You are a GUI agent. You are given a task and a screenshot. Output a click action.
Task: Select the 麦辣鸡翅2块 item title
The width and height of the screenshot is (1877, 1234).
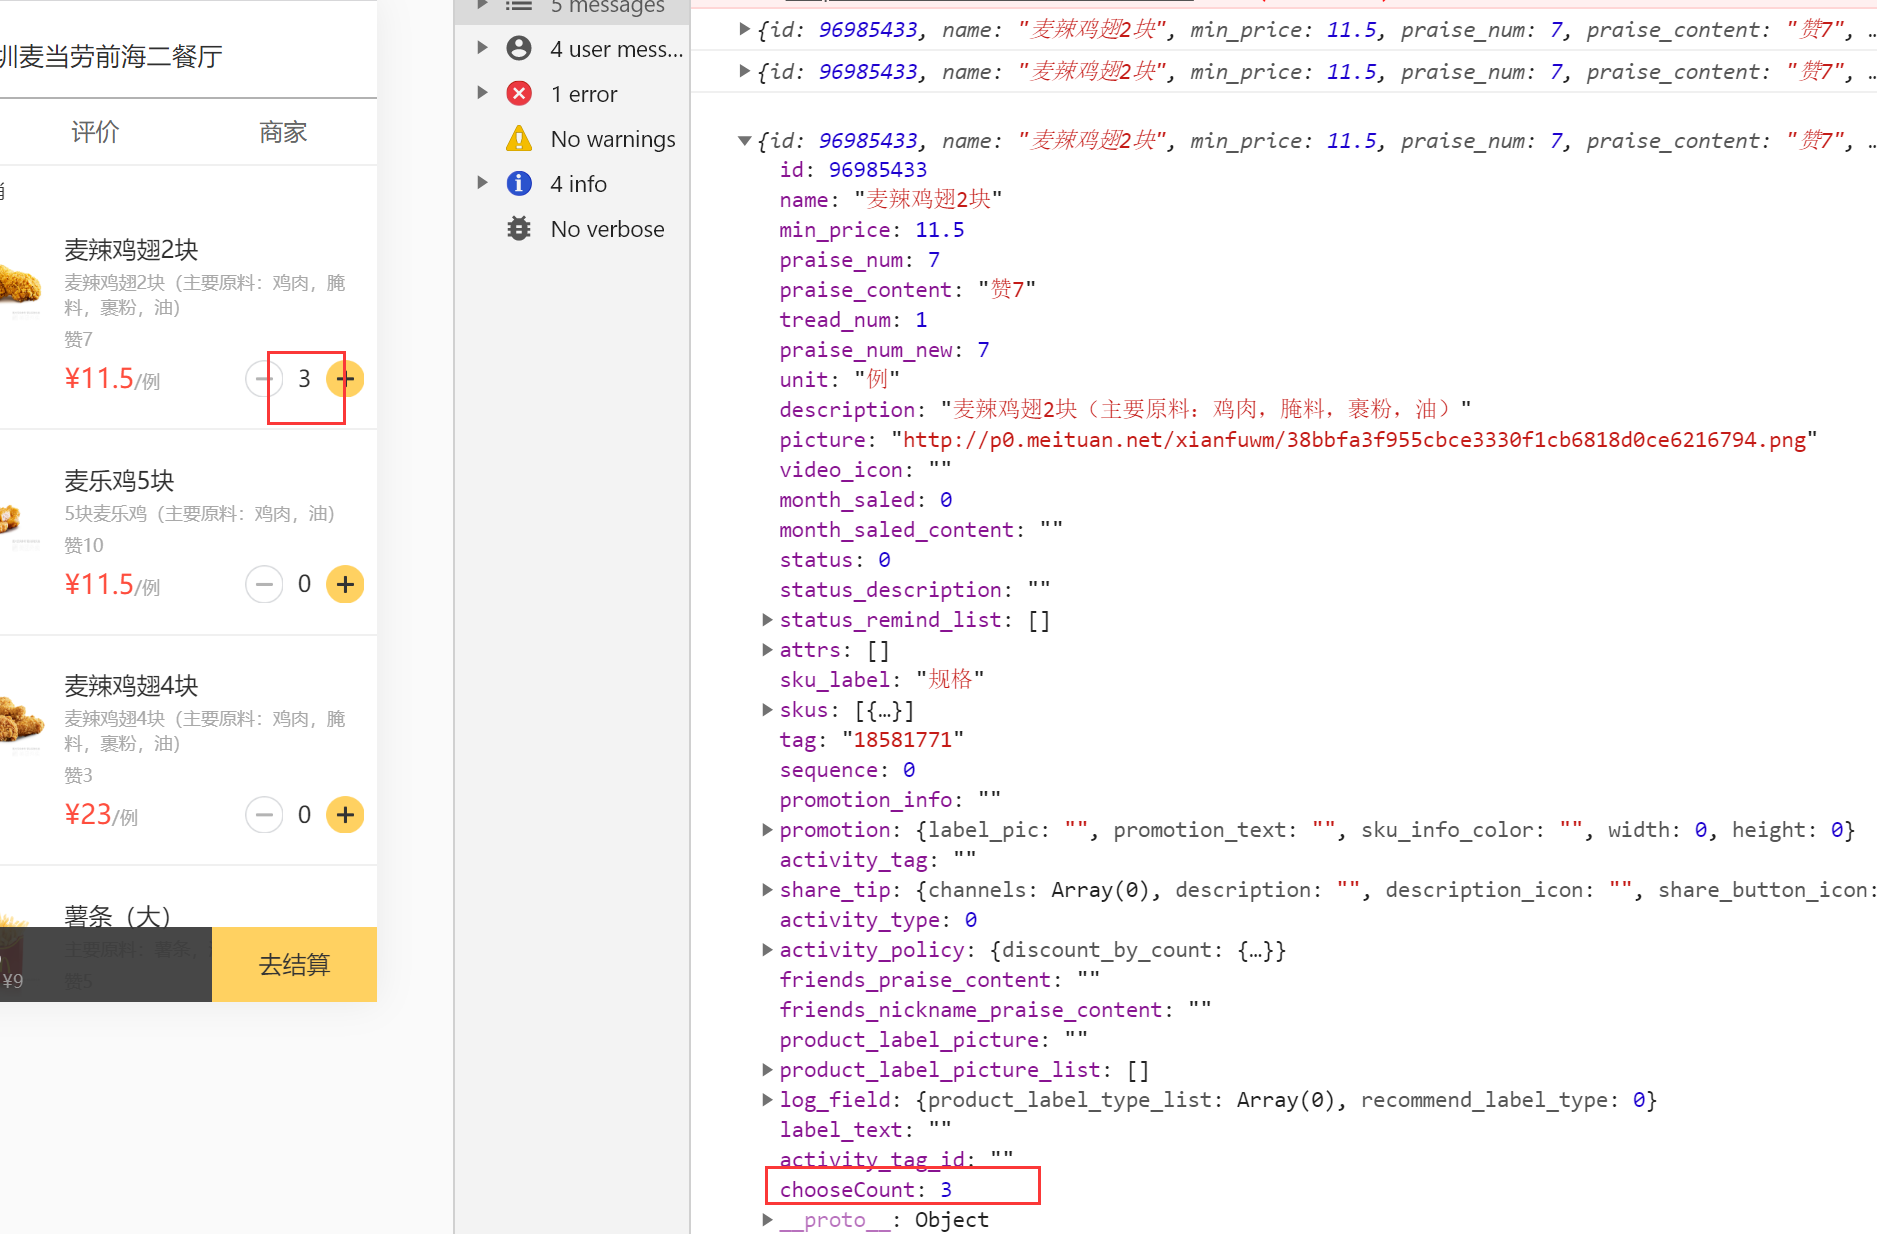131,249
